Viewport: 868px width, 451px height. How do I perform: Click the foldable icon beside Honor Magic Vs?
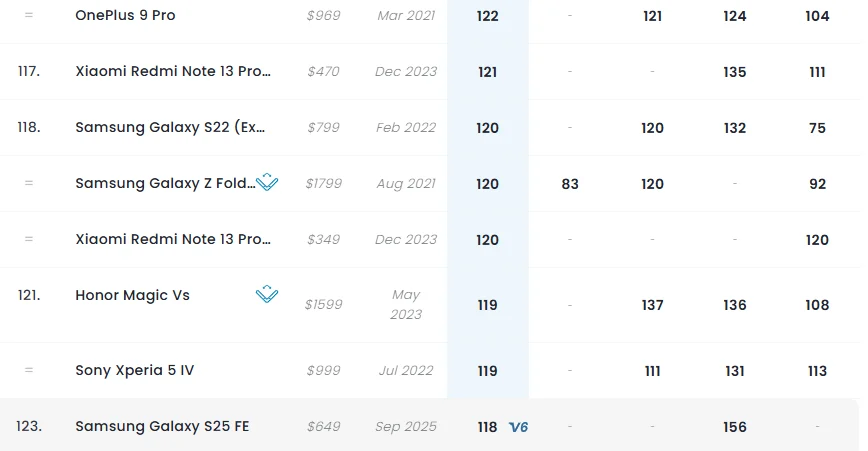(x=267, y=294)
